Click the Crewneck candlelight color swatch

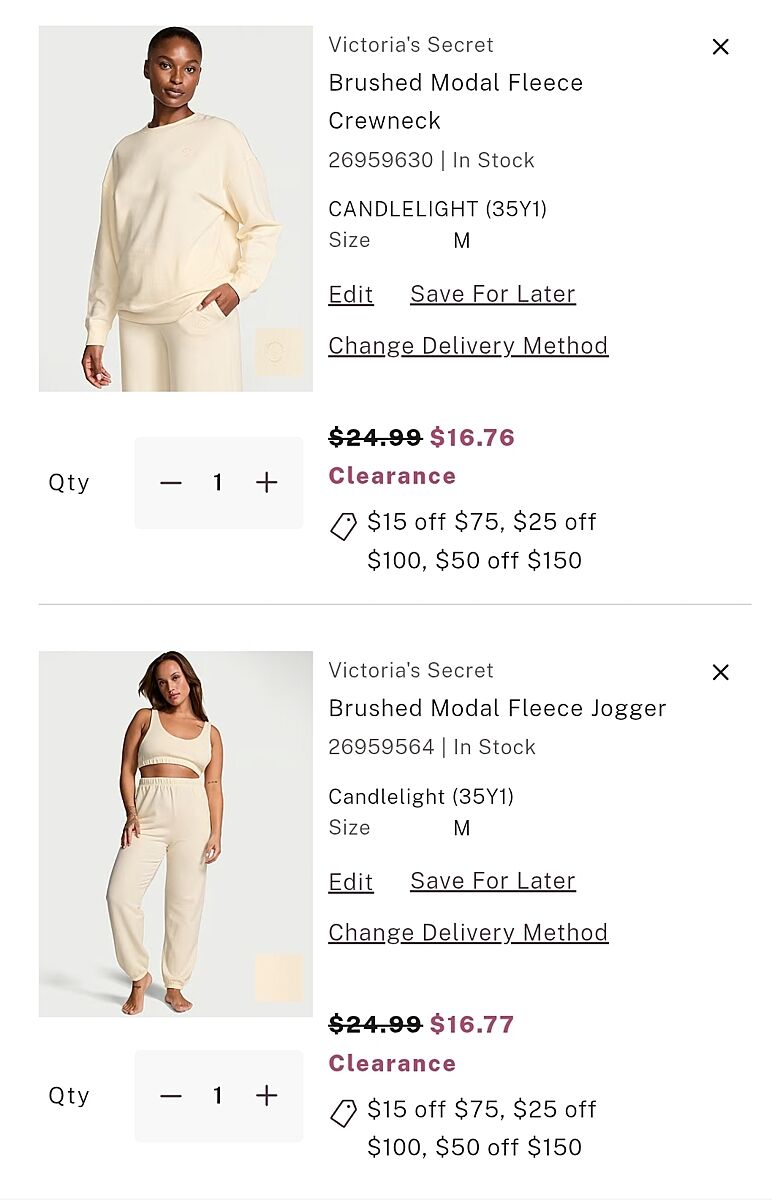click(279, 352)
